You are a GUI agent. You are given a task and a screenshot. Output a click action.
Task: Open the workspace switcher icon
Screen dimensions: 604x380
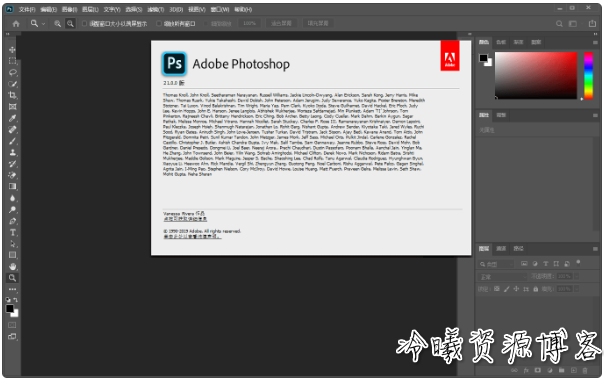(573, 24)
